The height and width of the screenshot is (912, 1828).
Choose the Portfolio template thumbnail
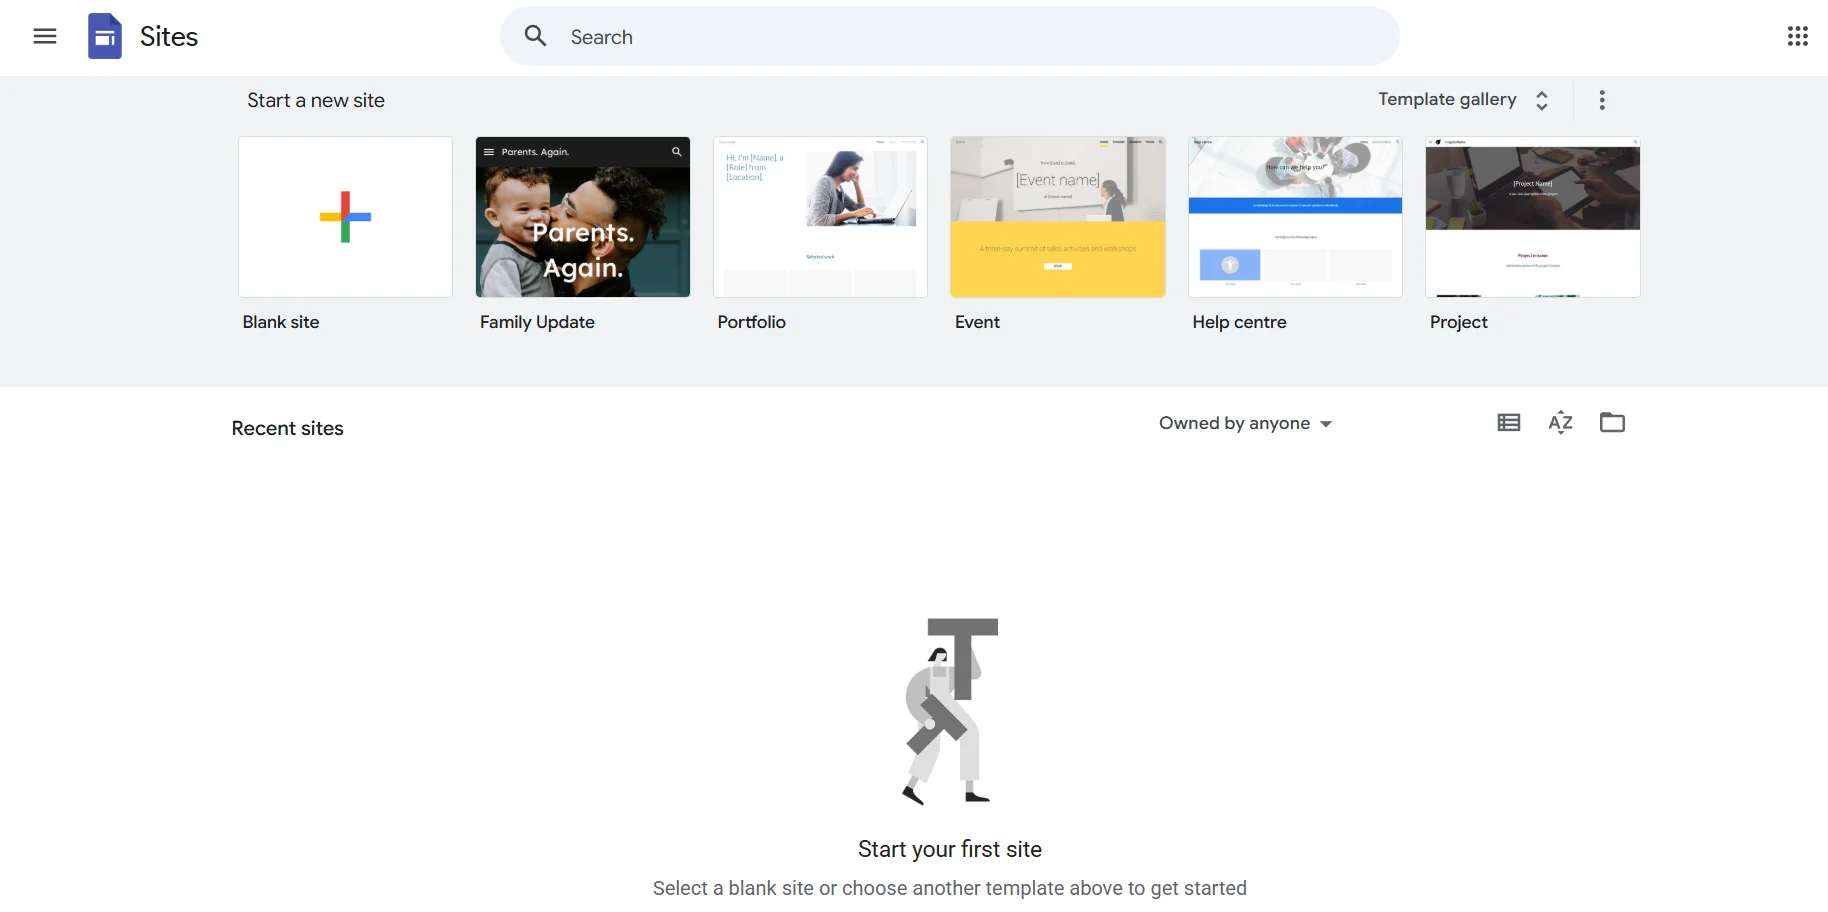(820, 217)
